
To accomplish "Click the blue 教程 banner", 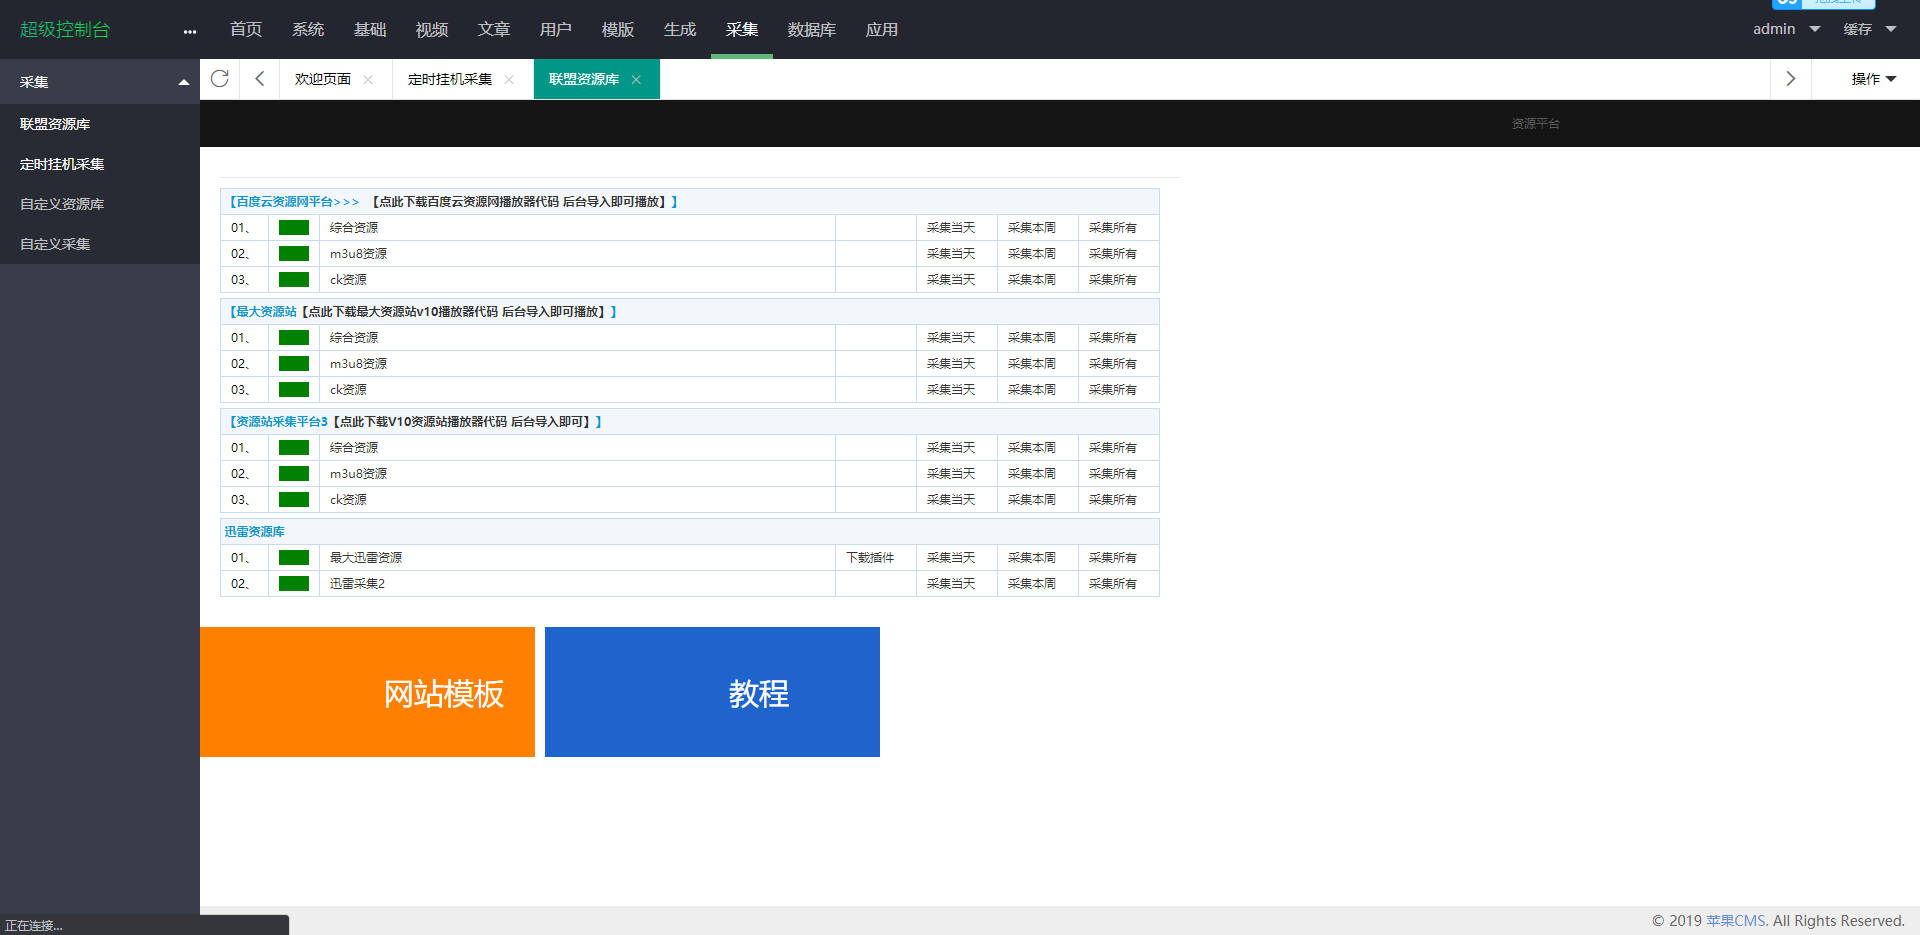I will 712,692.
